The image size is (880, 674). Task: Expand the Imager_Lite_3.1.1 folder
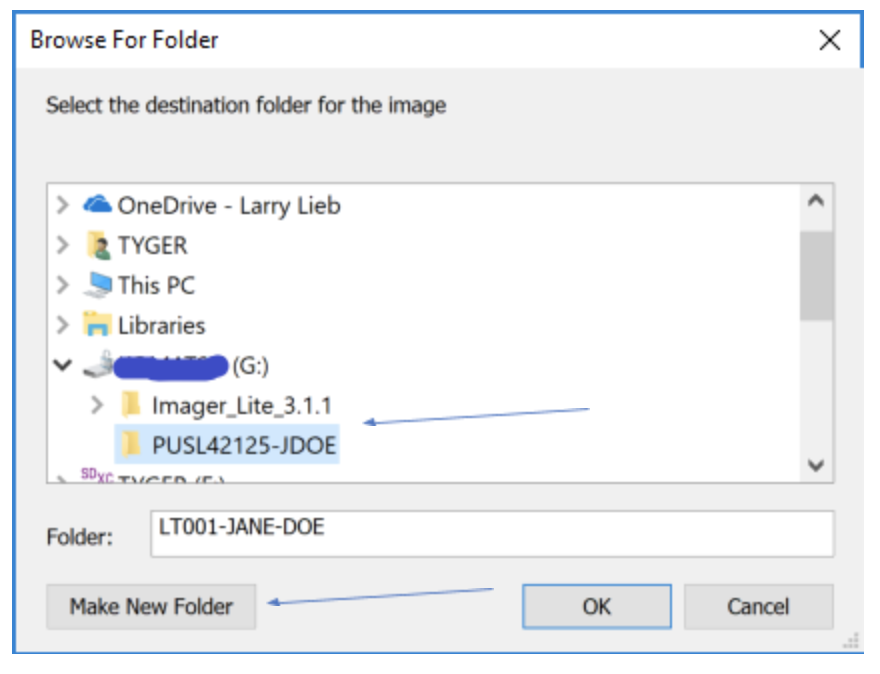click(x=97, y=405)
